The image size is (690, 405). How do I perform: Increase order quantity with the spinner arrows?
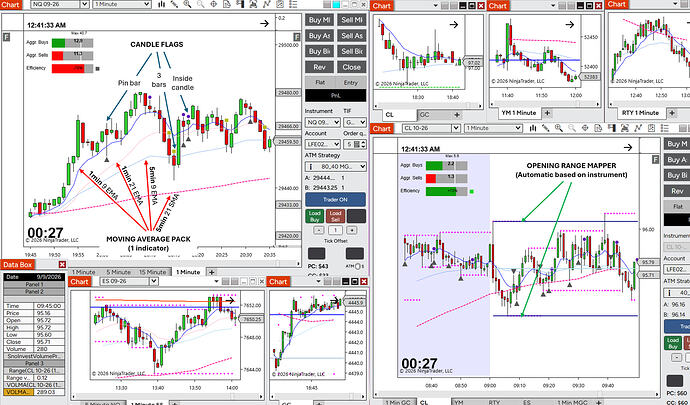click(x=363, y=142)
